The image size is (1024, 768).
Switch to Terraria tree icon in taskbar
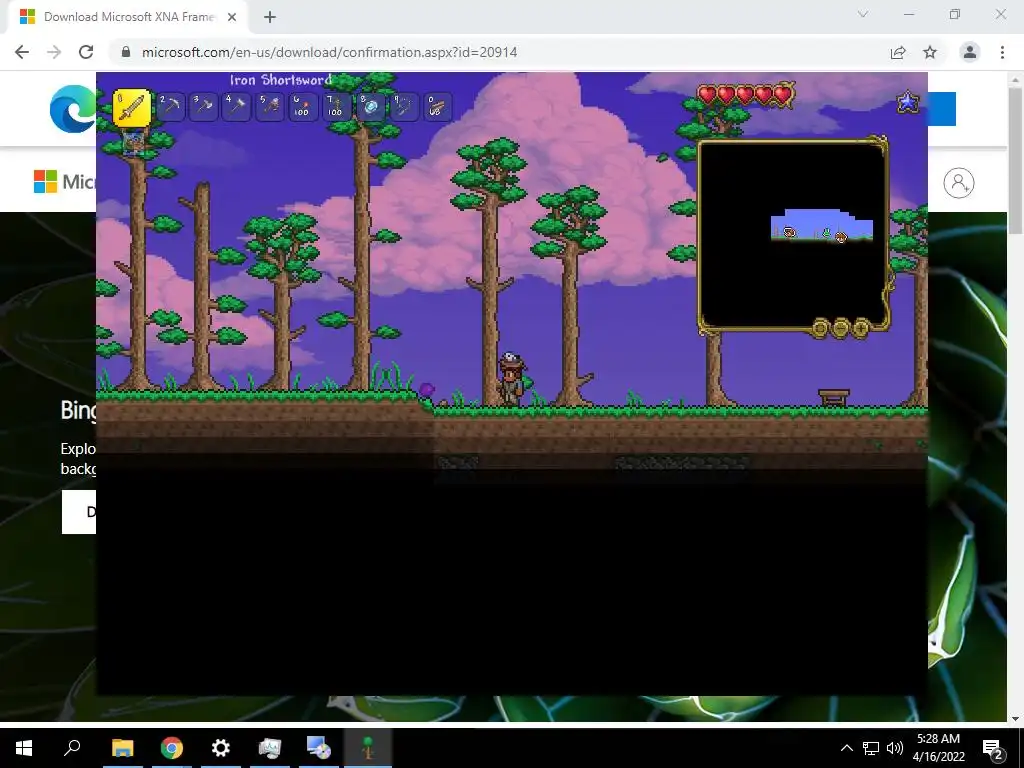click(368, 748)
